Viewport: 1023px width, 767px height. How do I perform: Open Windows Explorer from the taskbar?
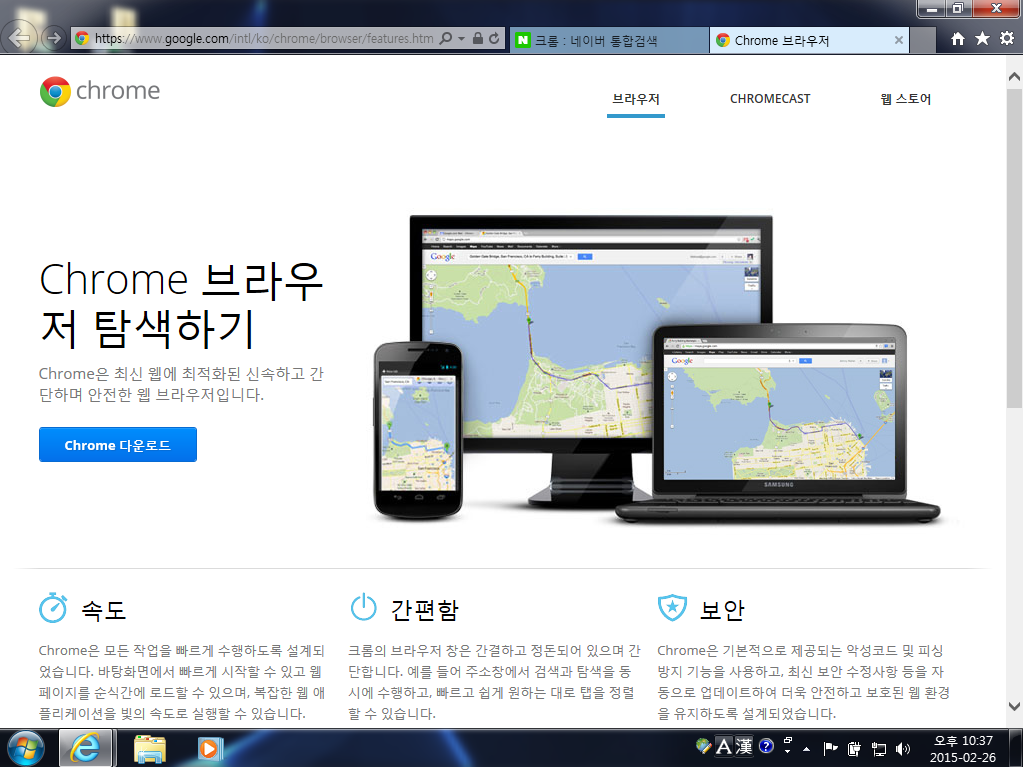(x=150, y=748)
